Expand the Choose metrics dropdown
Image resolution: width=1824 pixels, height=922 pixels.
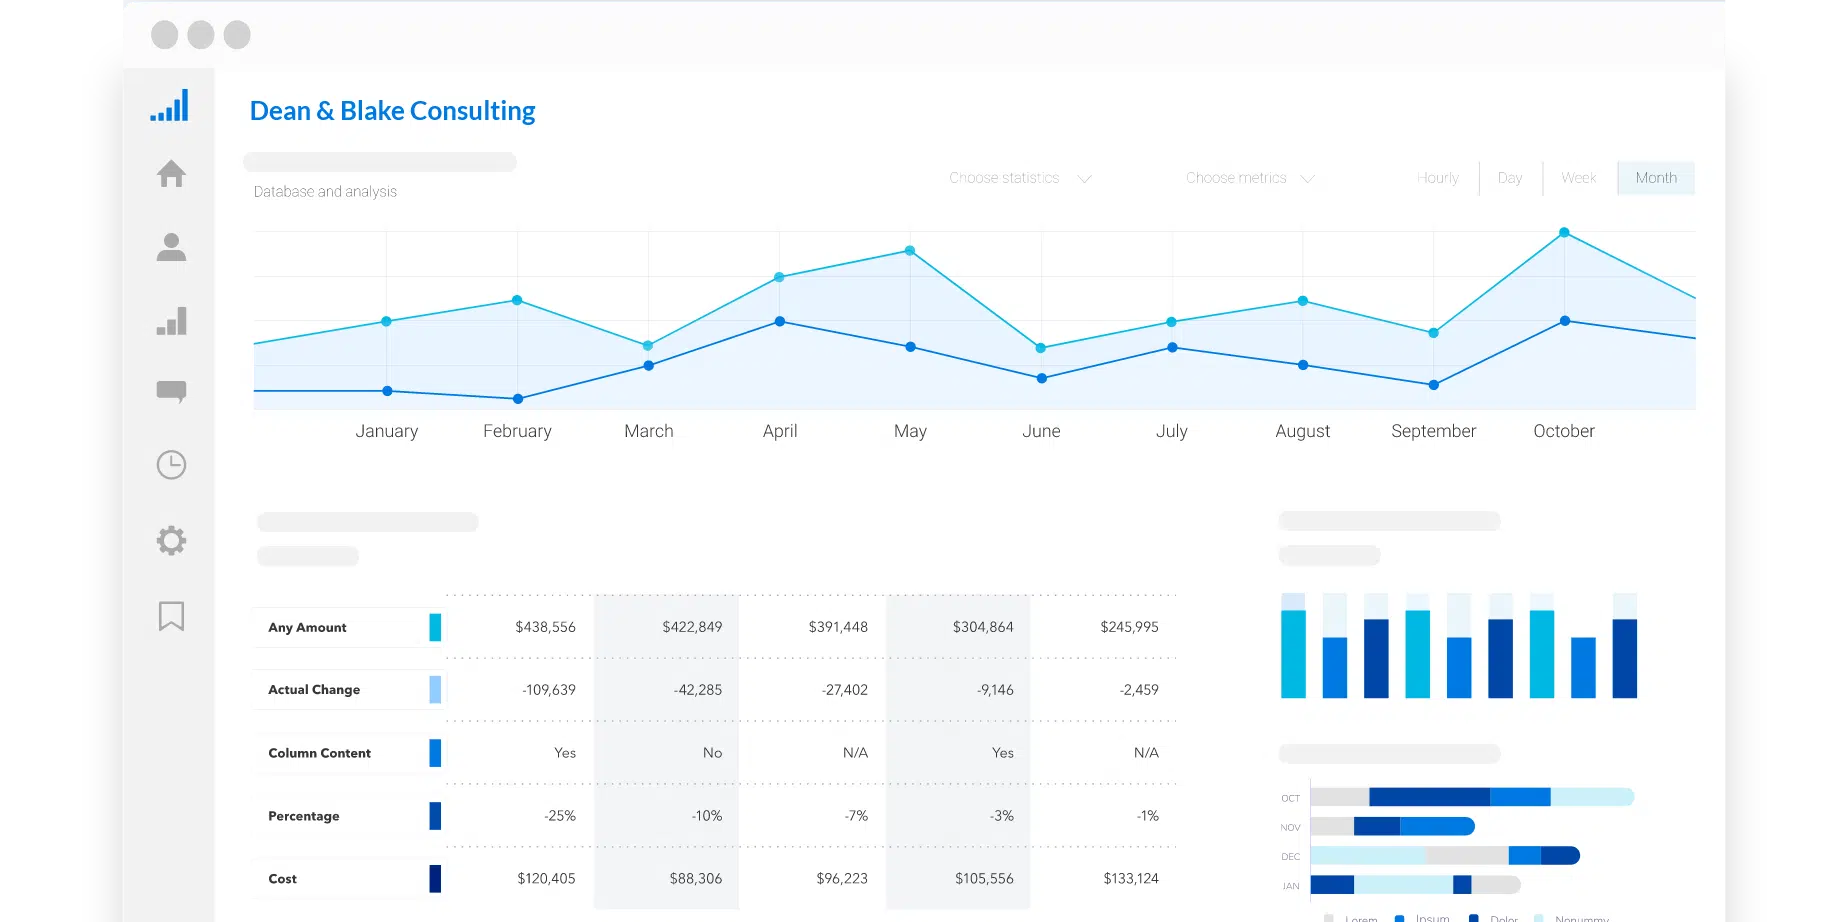point(1249,177)
